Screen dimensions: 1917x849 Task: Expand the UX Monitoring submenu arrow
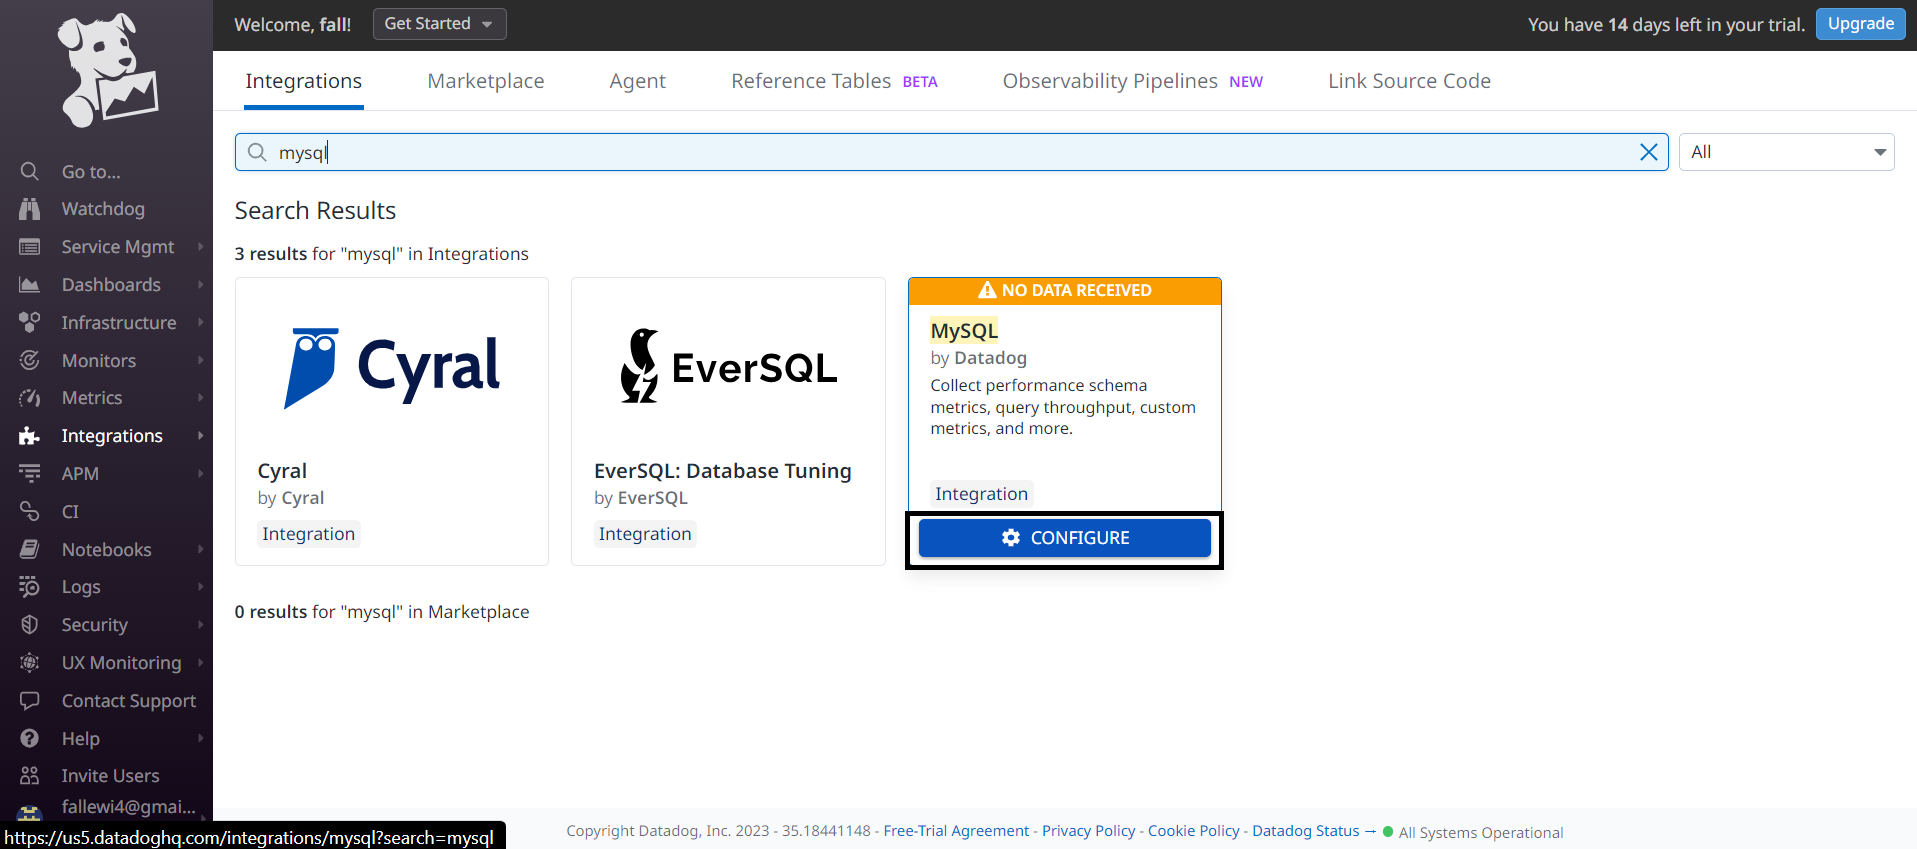tap(201, 662)
